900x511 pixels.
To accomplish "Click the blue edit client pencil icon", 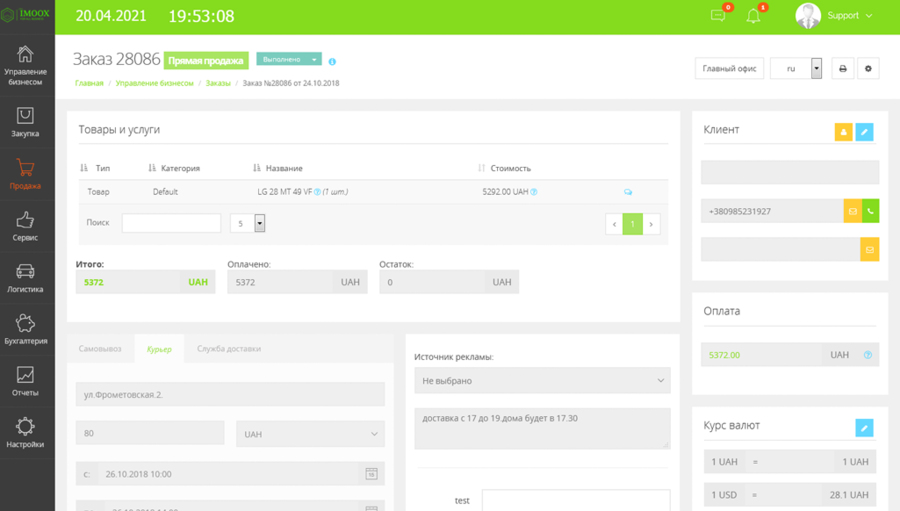I will tap(865, 132).
